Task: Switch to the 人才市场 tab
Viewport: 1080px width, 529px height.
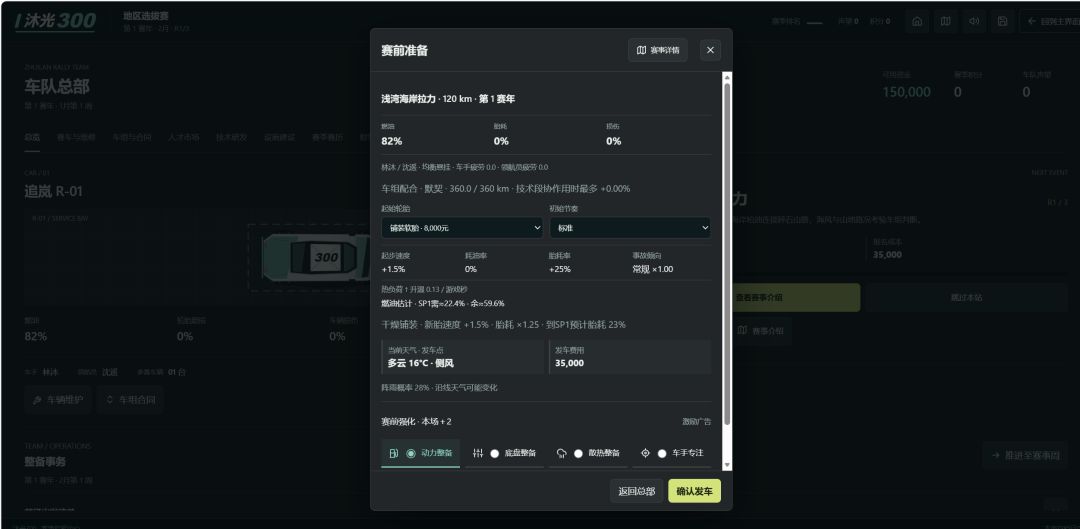Action: [183, 137]
